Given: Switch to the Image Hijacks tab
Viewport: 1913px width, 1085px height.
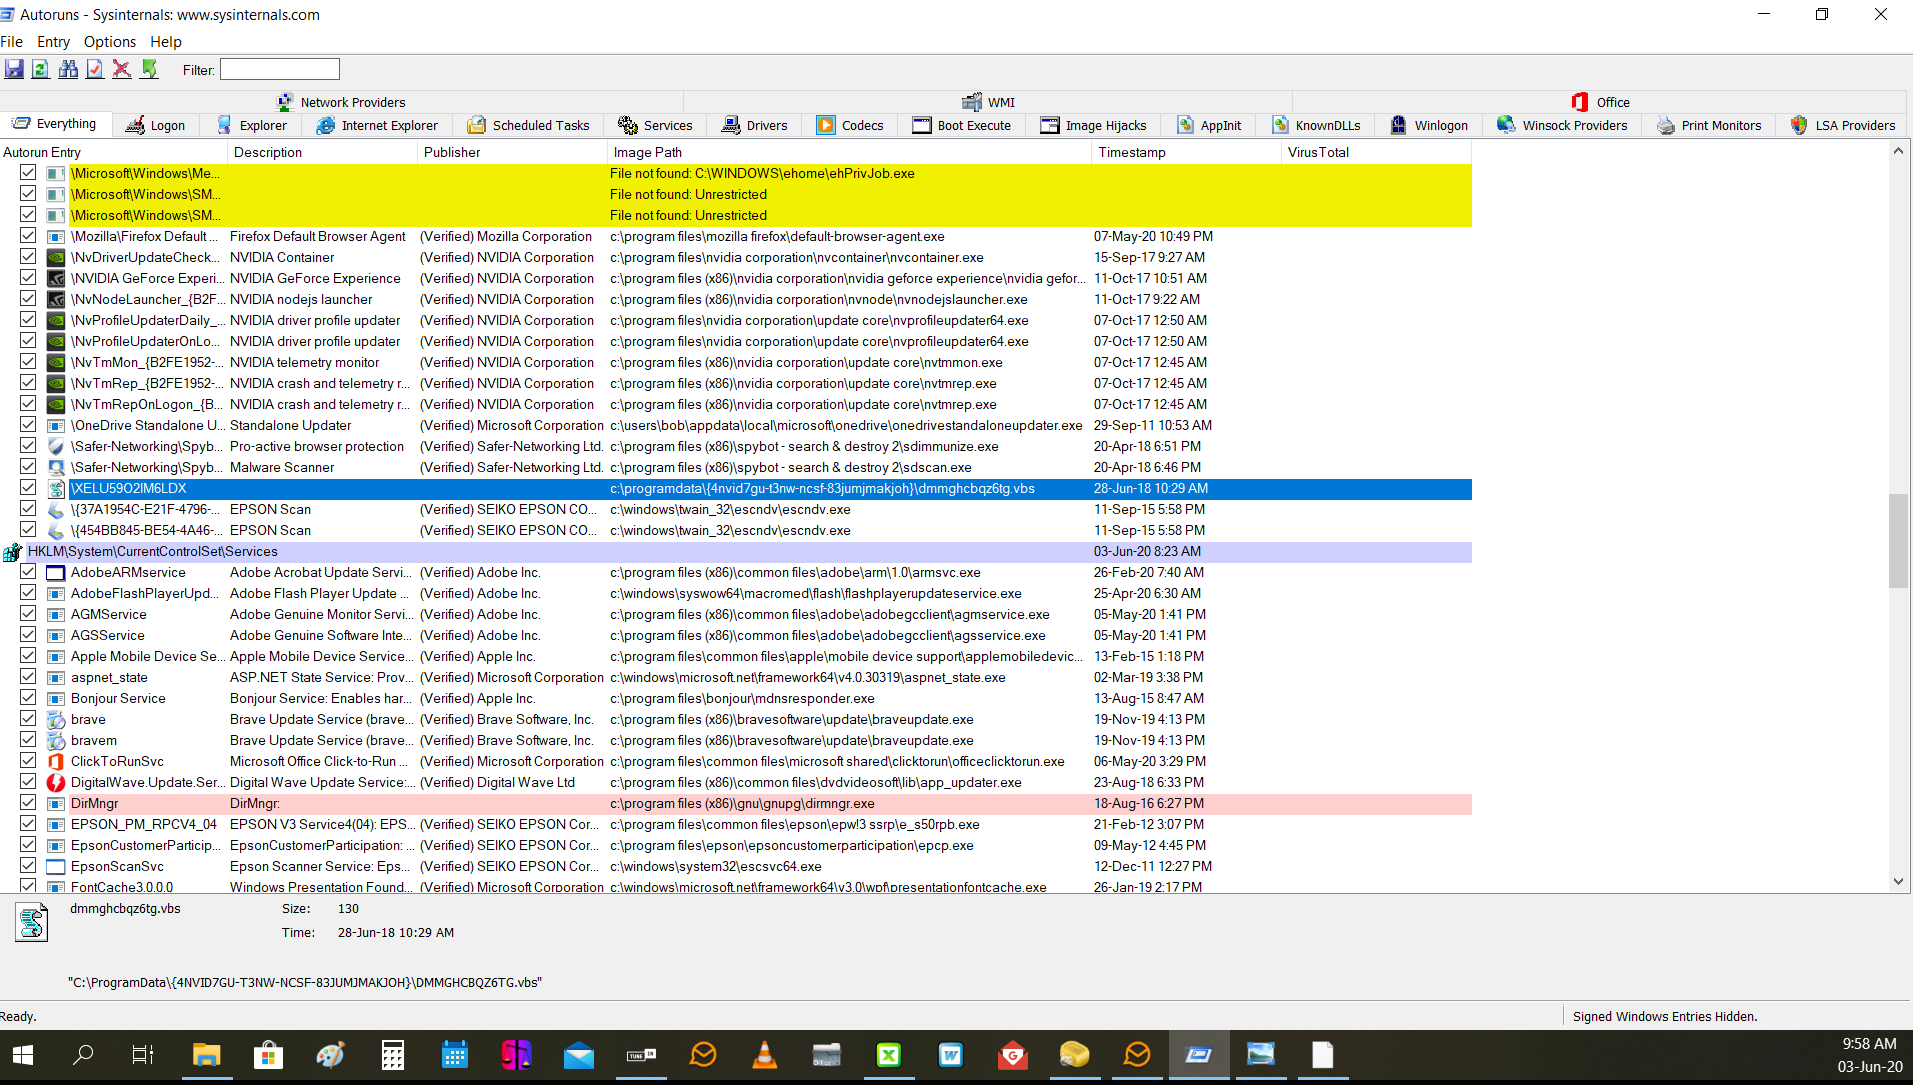Looking at the screenshot, I should point(1093,126).
